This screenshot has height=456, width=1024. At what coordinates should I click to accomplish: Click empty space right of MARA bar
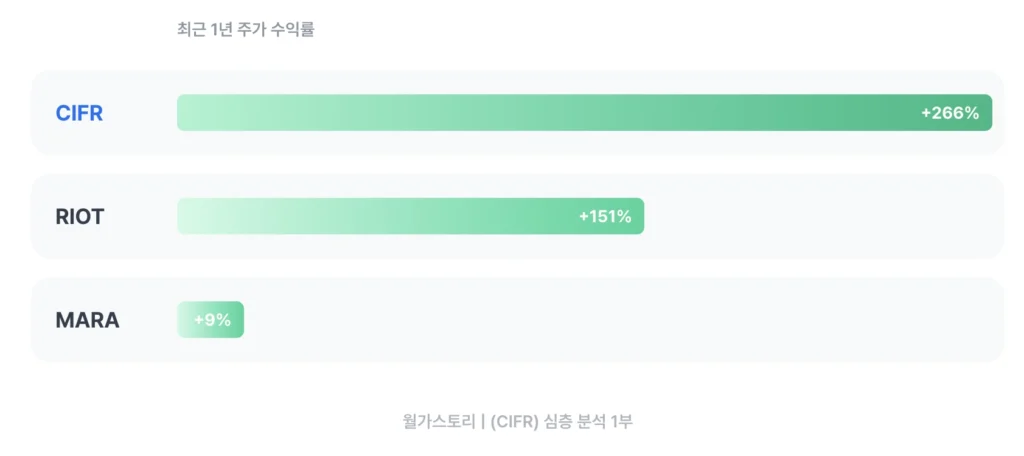(x=620, y=320)
